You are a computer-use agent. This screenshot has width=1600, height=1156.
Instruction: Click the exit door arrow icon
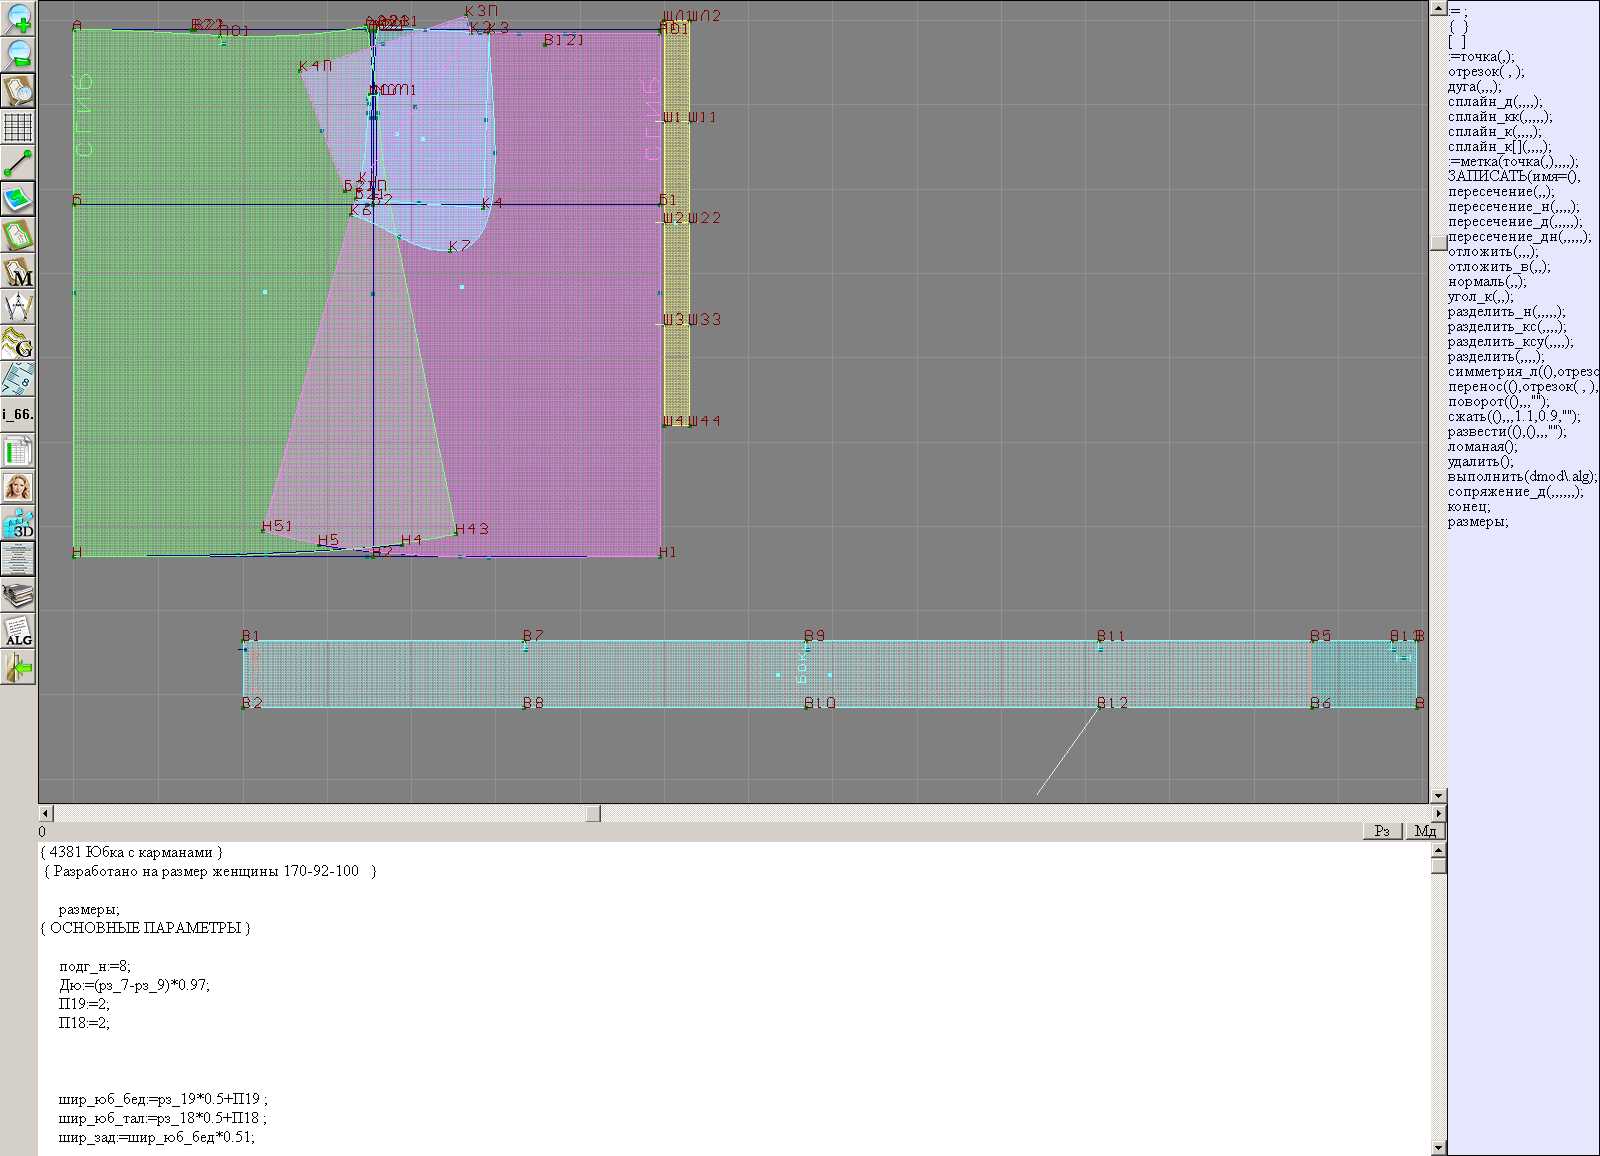(18, 667)
